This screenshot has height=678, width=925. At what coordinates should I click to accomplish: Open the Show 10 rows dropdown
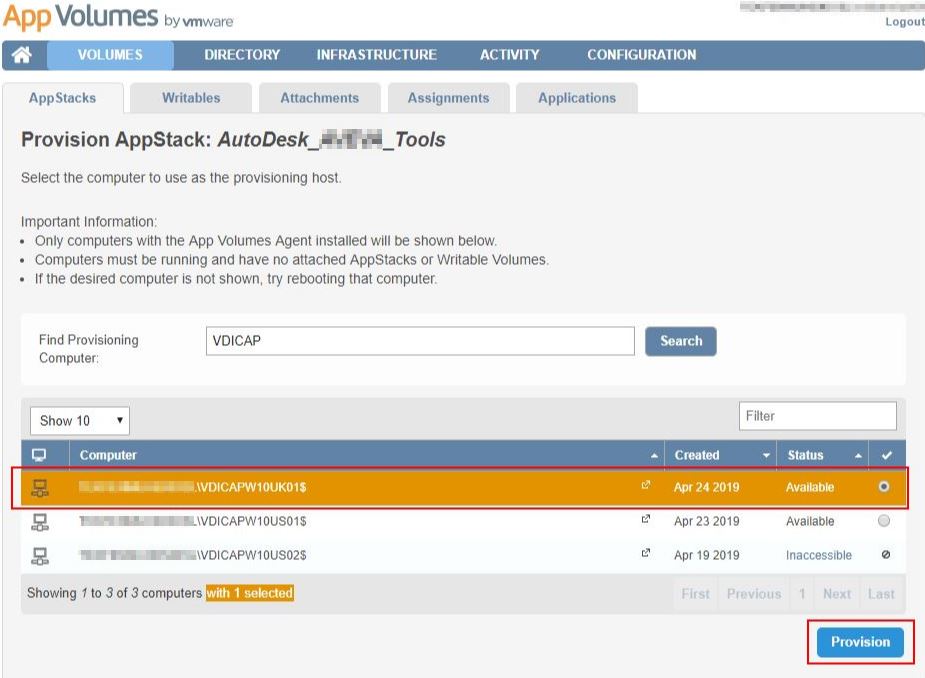point(80,421)
